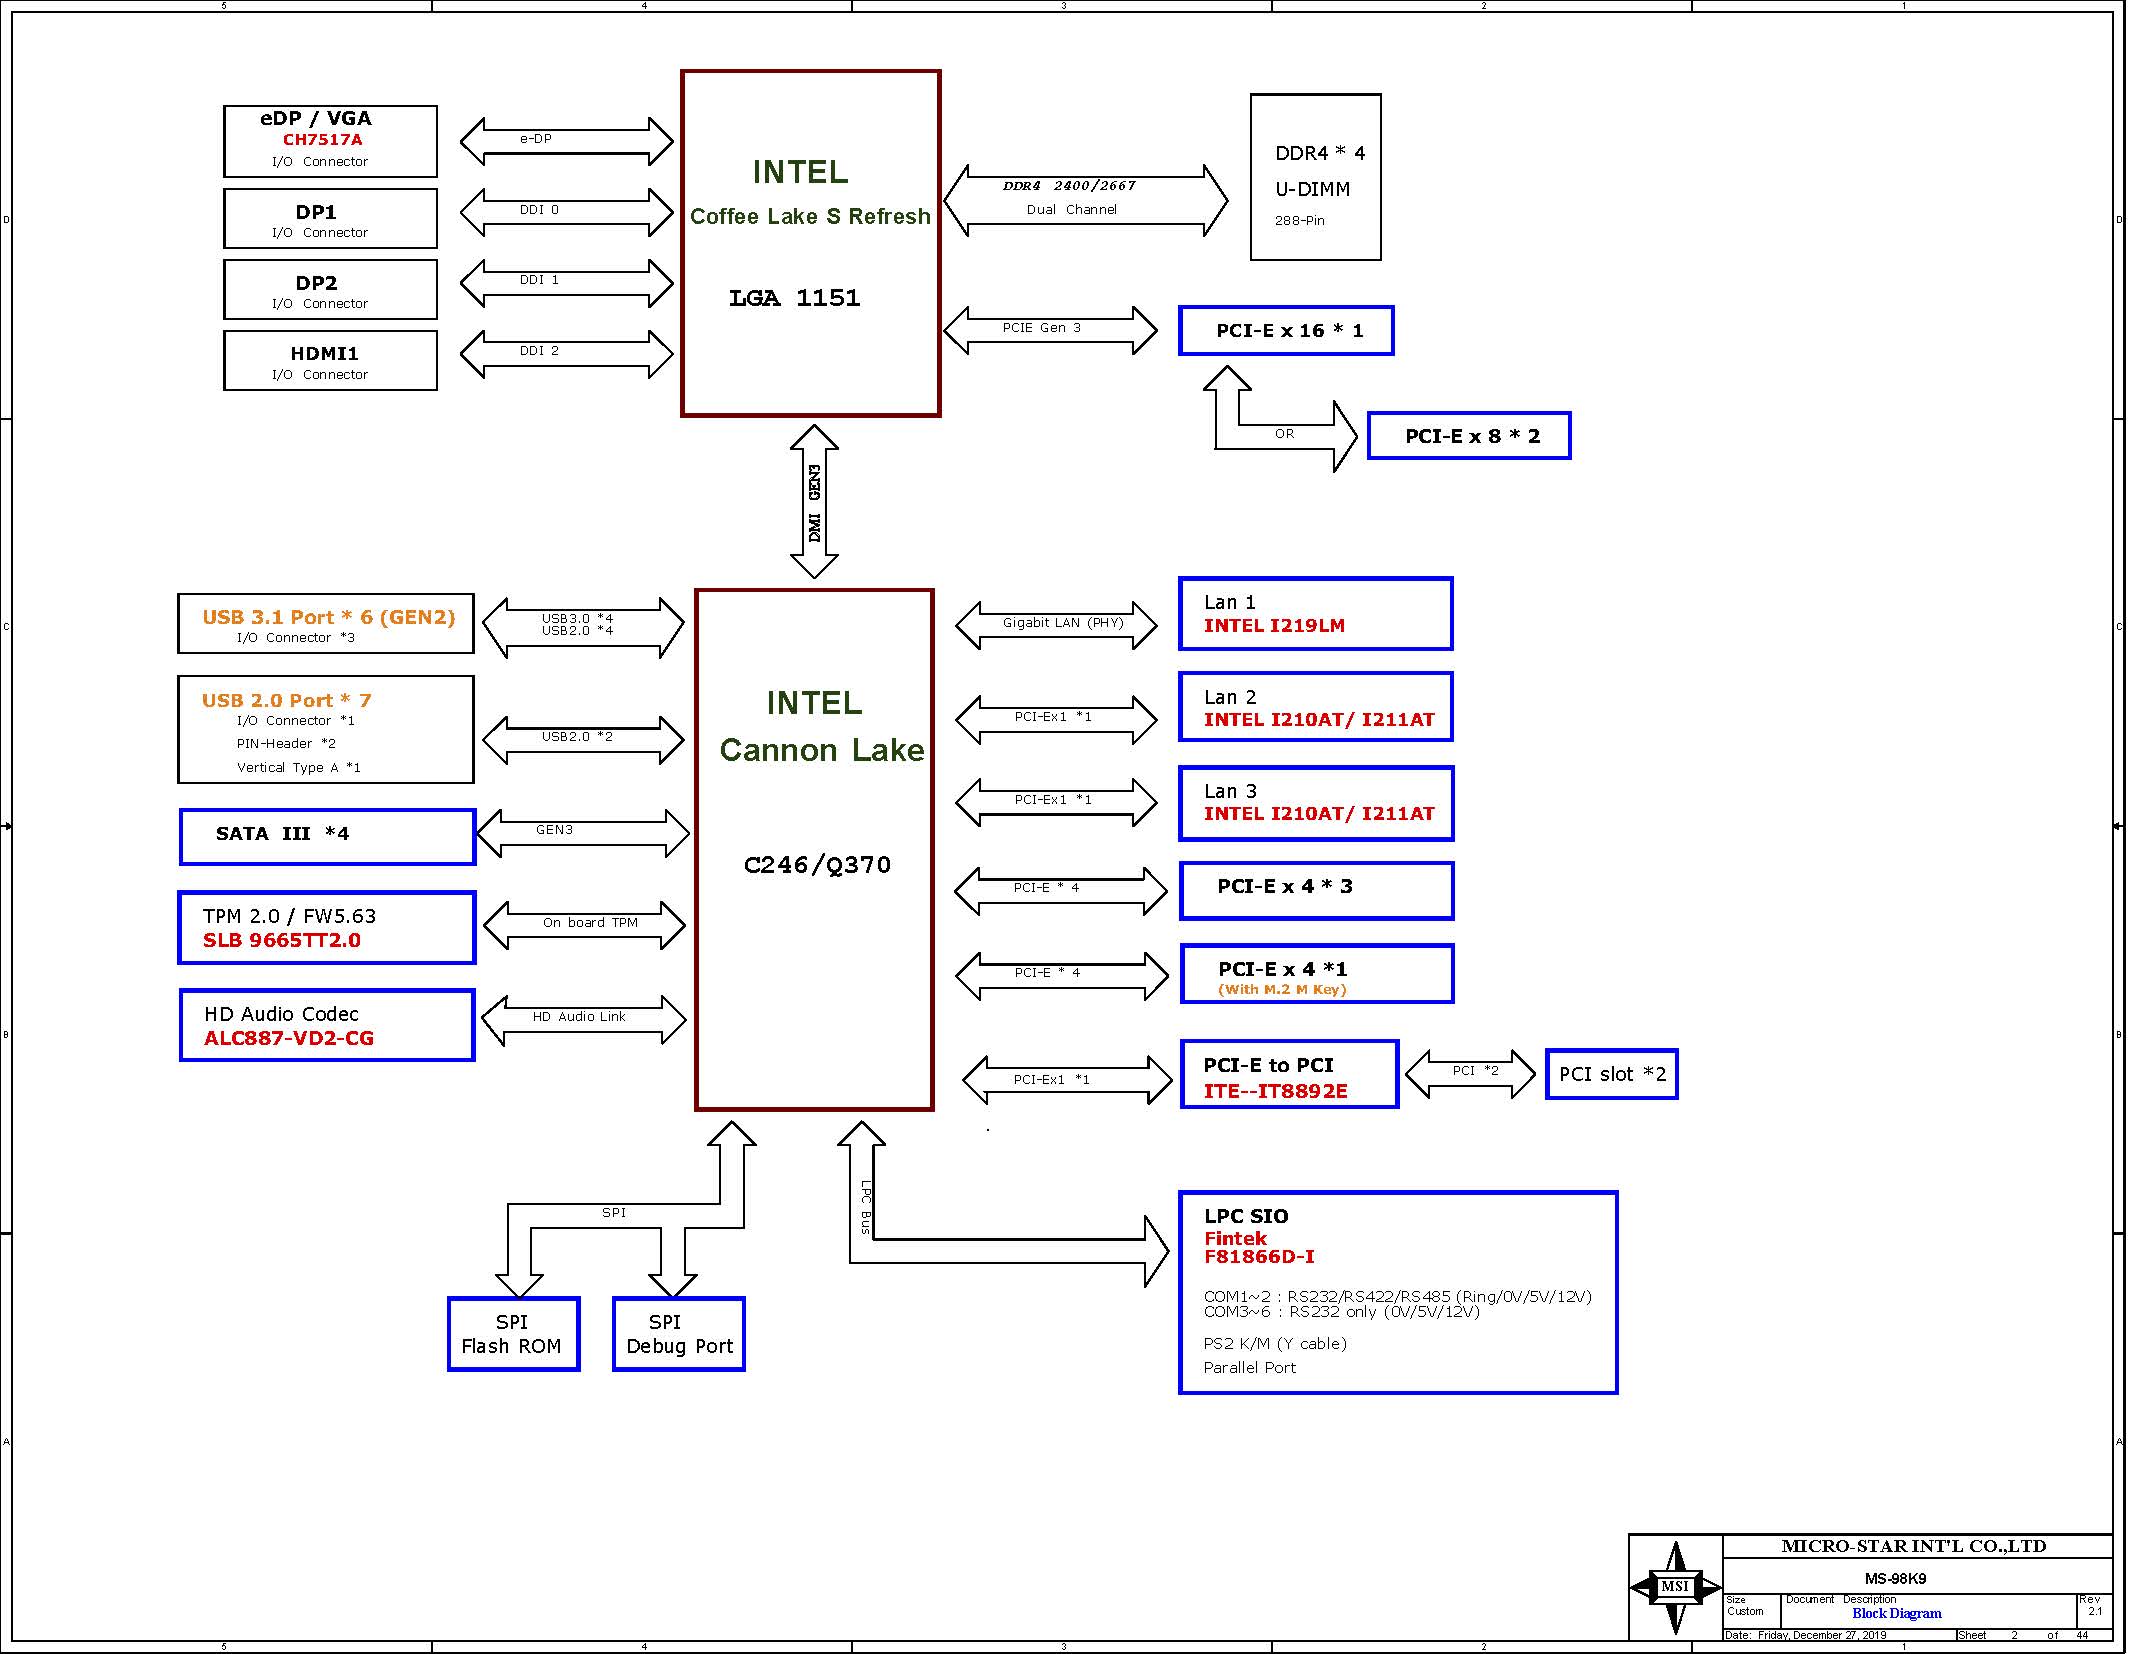
Task: Click the MSI logo in title block
Action: point(1675,1587)
